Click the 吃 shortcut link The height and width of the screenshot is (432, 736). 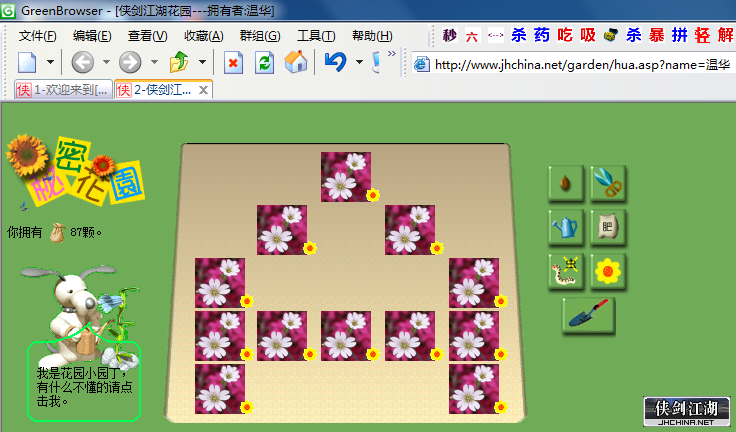(x=565, y=35)
